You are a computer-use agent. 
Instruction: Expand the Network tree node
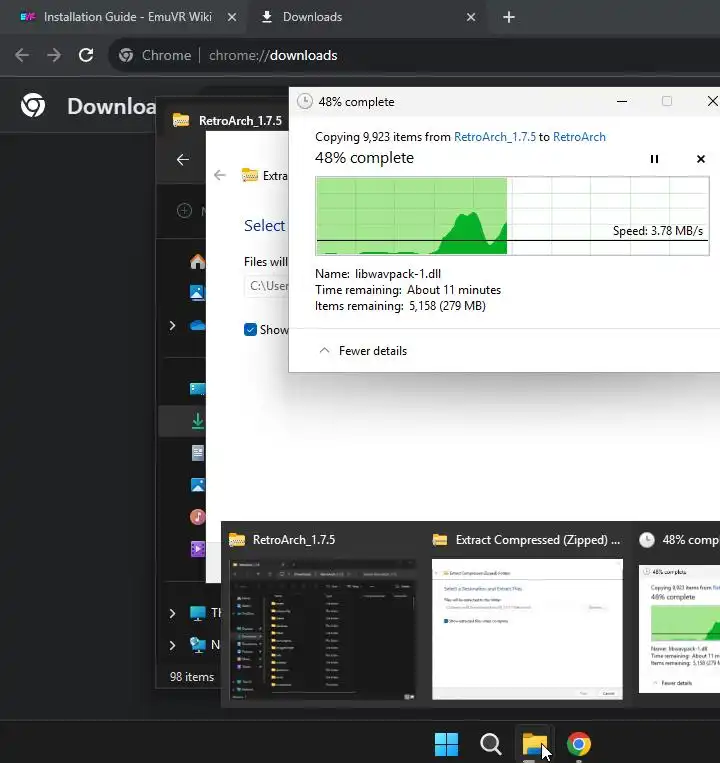[x=172, y=645]
